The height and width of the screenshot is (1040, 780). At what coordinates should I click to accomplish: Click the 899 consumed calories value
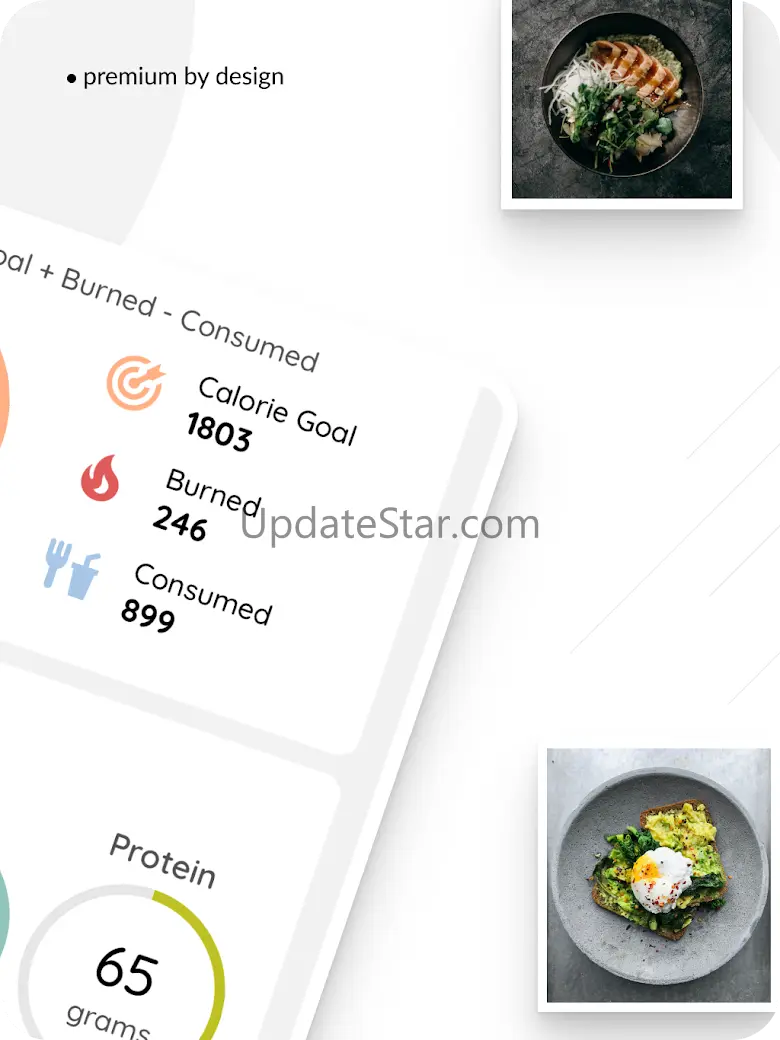[x=149, y=616]
